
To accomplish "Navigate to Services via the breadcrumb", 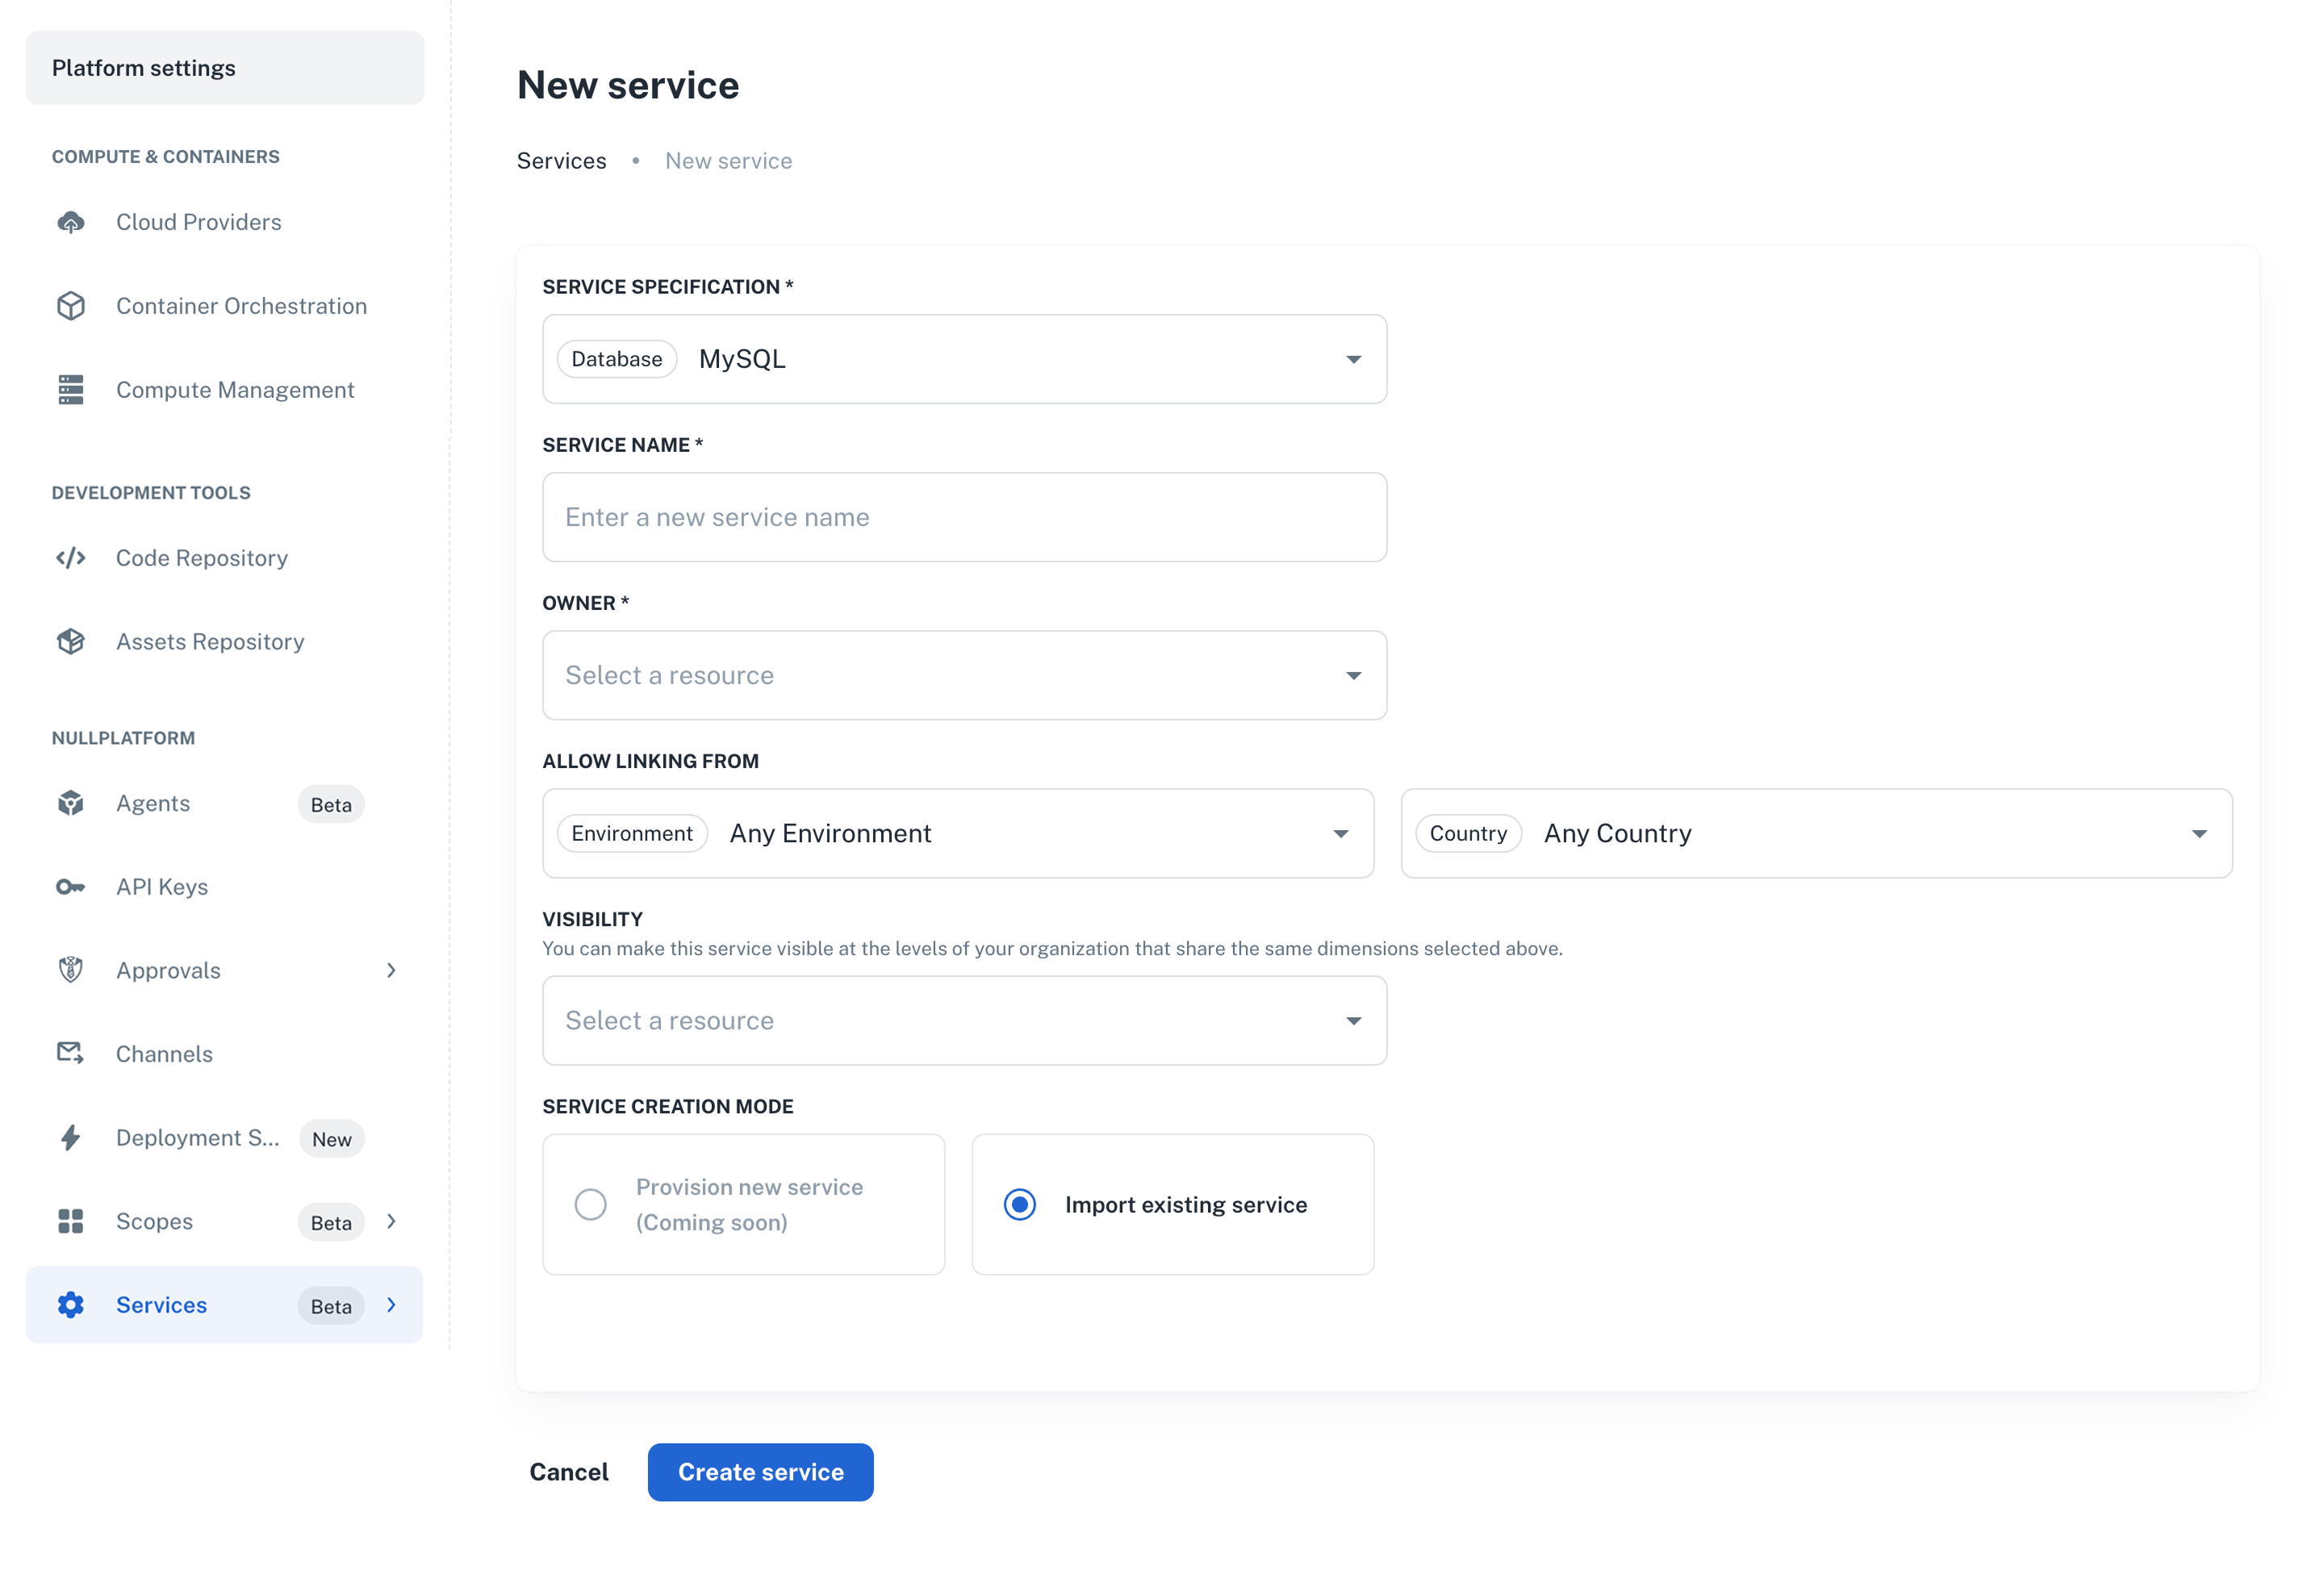I will click(x=562, y=160).
